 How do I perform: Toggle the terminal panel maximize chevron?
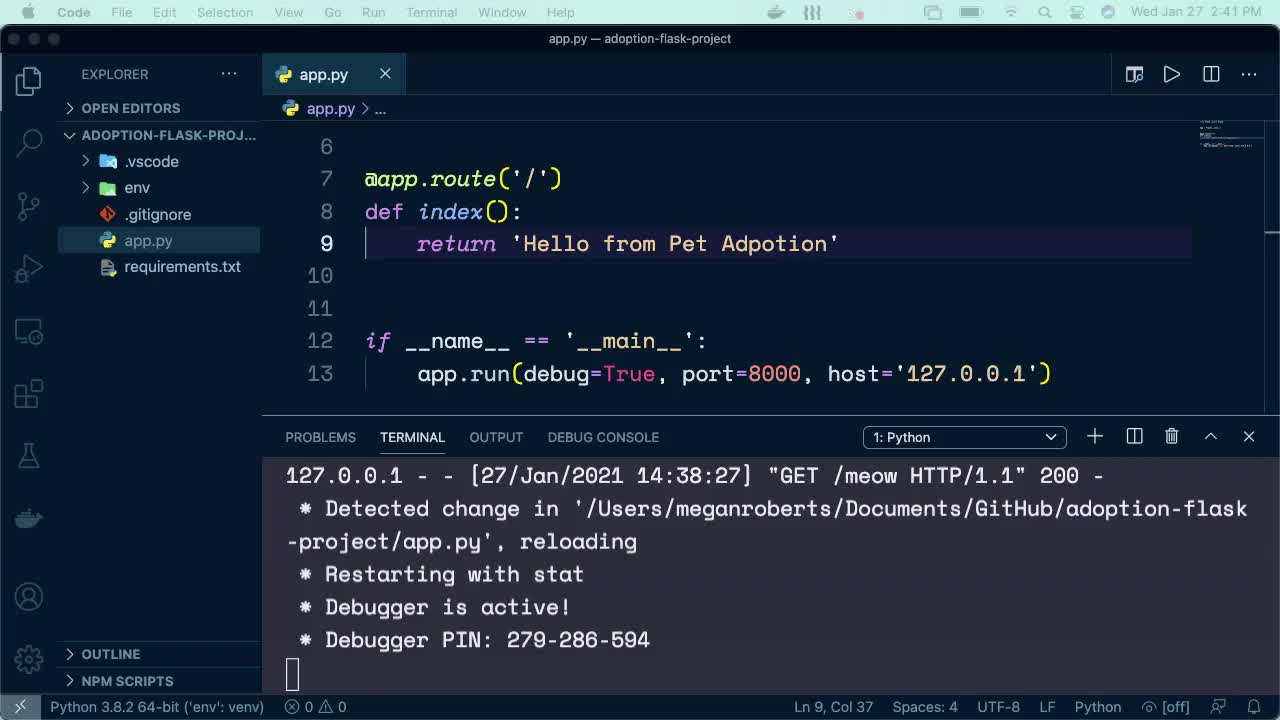tap(1210, 436)
